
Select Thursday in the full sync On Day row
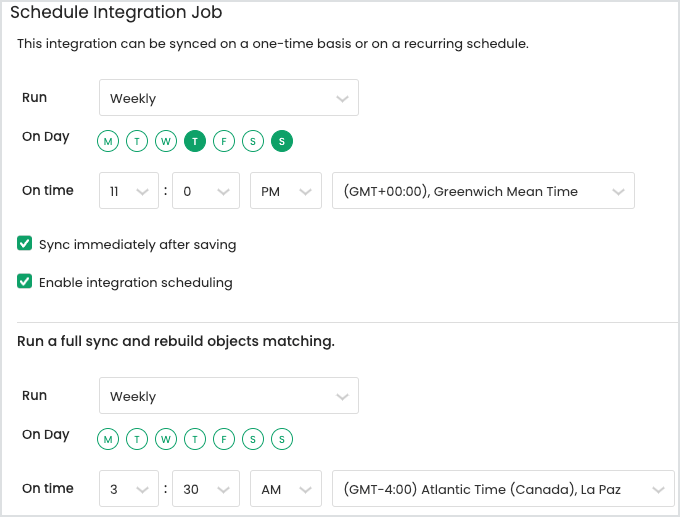coord(195,439)
